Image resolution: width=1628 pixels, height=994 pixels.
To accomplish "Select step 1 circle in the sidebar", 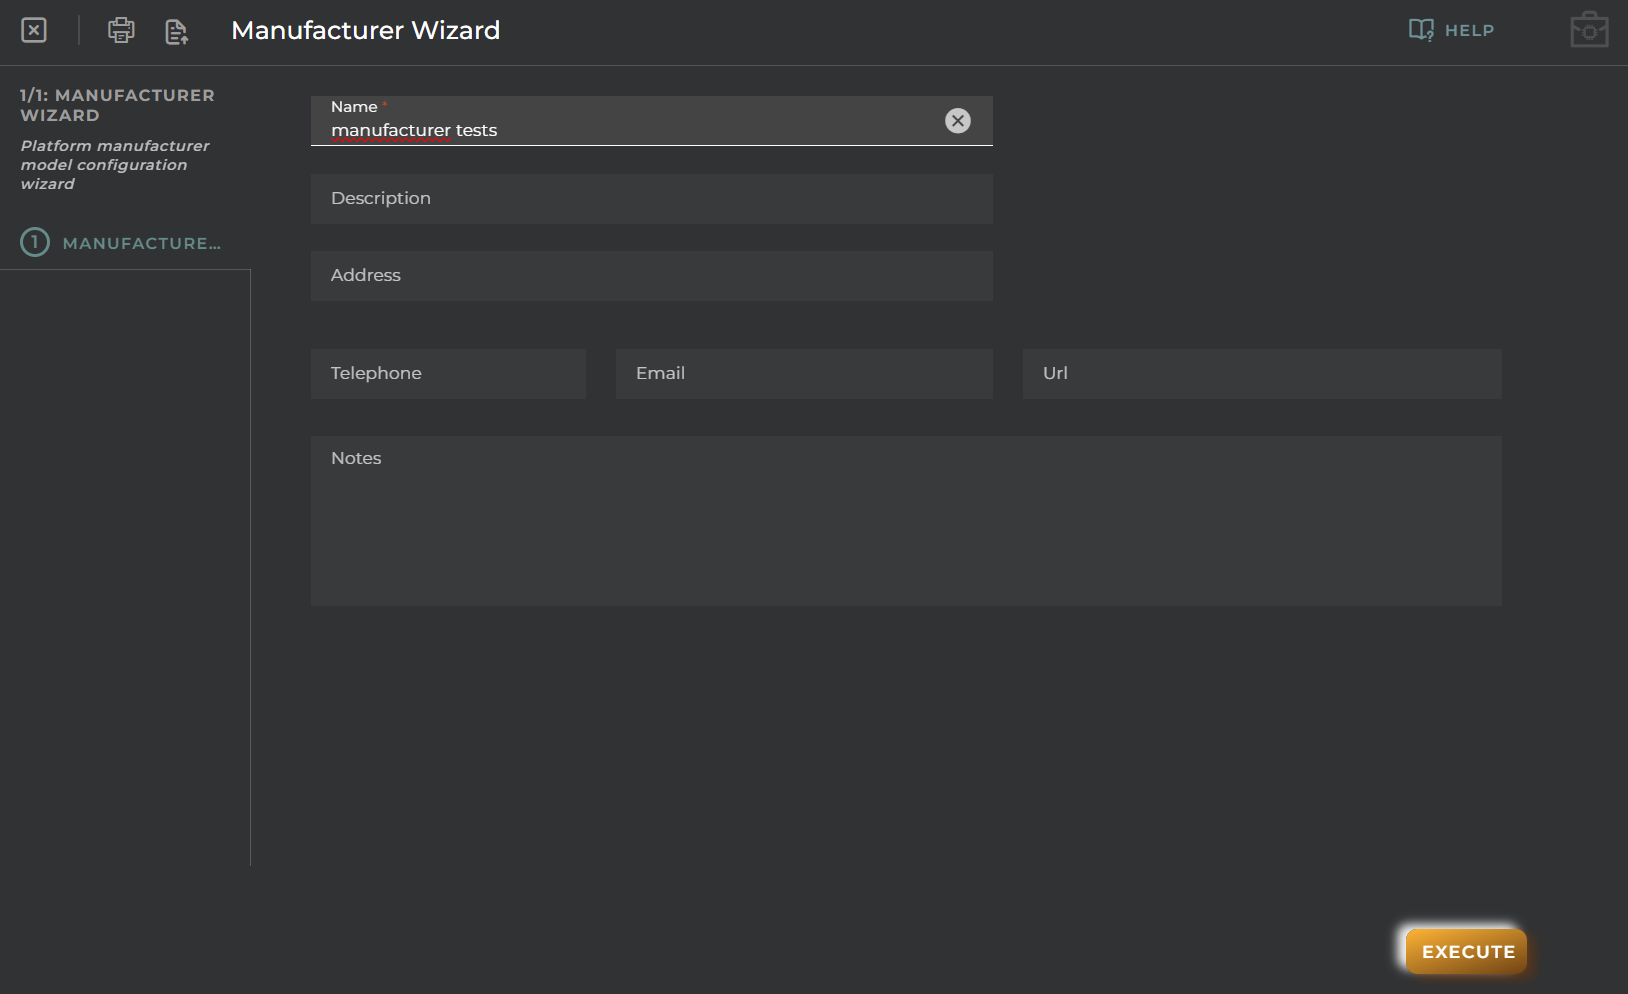I will click(35, 242).
